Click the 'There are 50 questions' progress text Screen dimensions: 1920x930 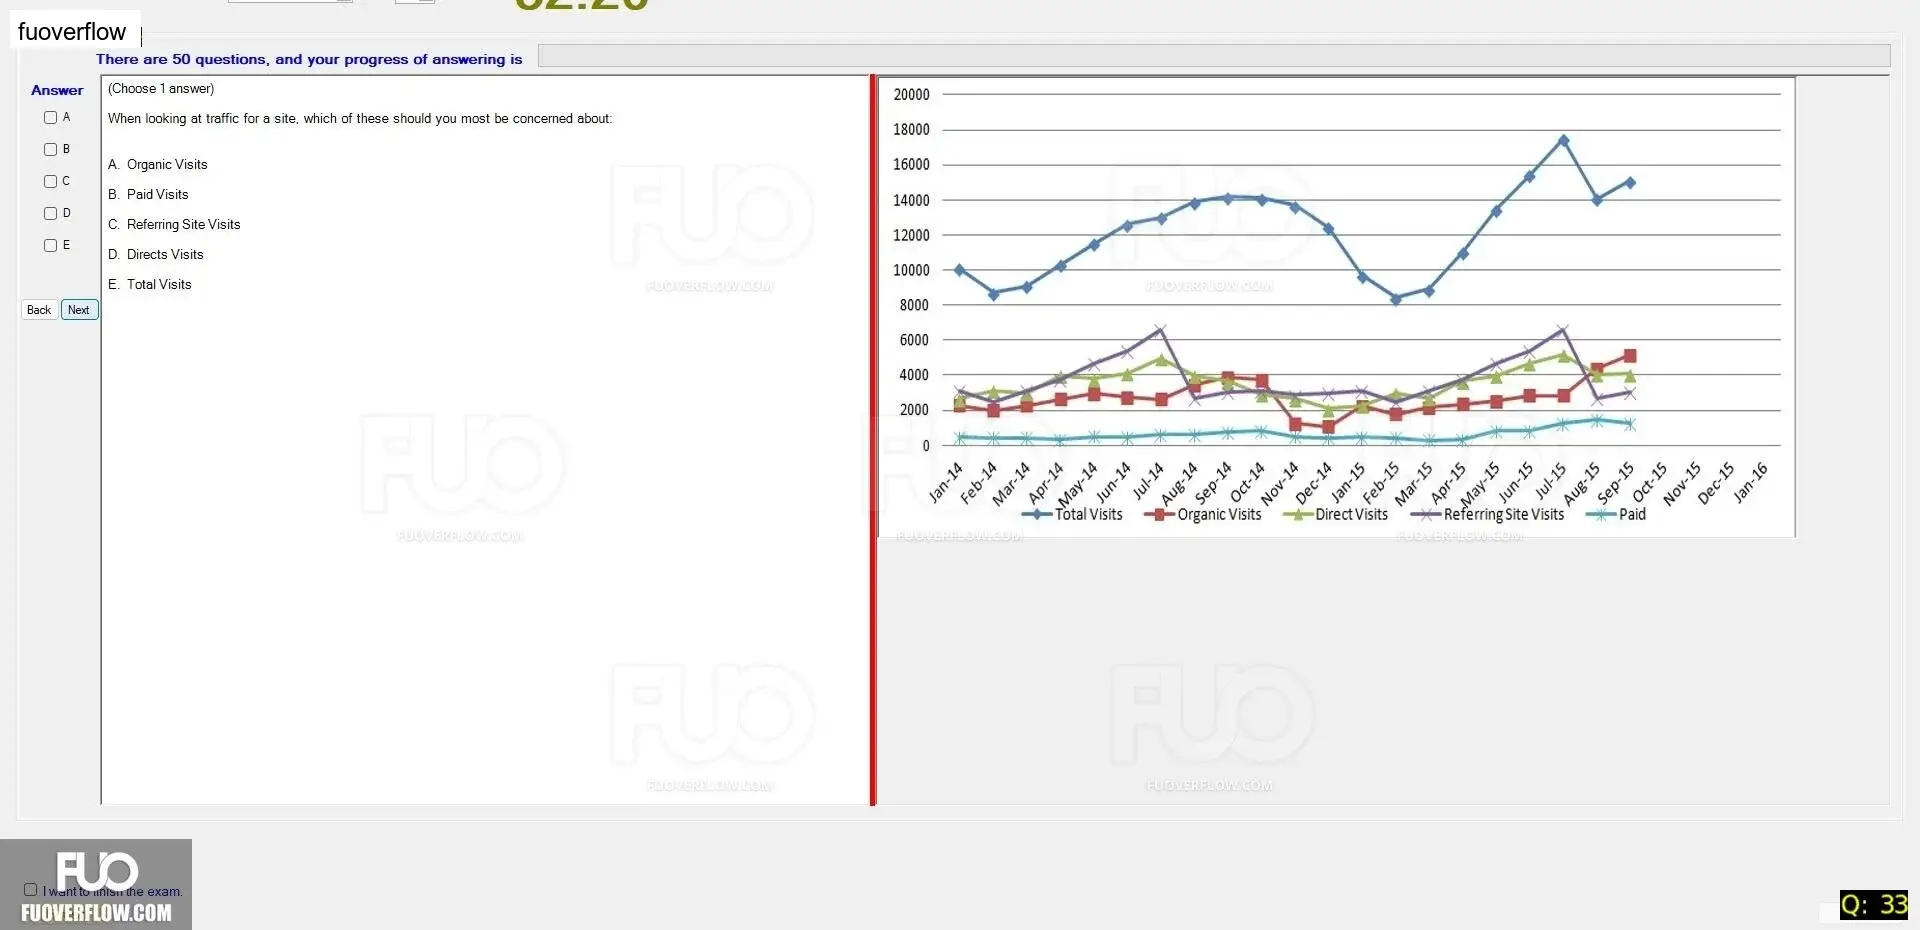pyautogui.click(x=309, y=60)
